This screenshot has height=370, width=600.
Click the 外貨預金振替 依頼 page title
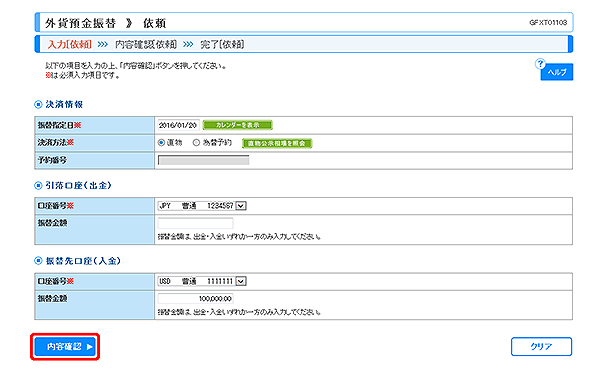tap(106, 23)
